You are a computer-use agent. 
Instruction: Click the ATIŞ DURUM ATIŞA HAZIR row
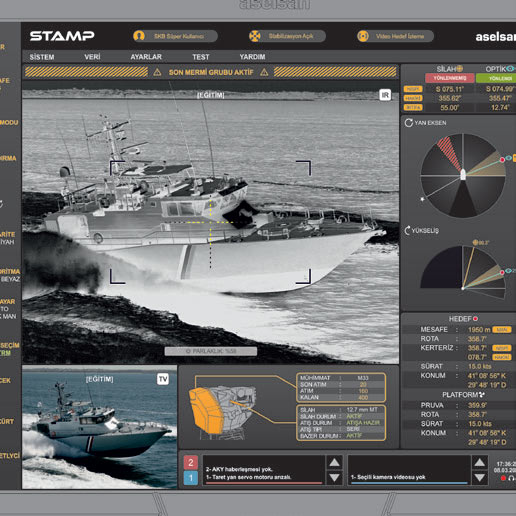(x=341, y=423)
